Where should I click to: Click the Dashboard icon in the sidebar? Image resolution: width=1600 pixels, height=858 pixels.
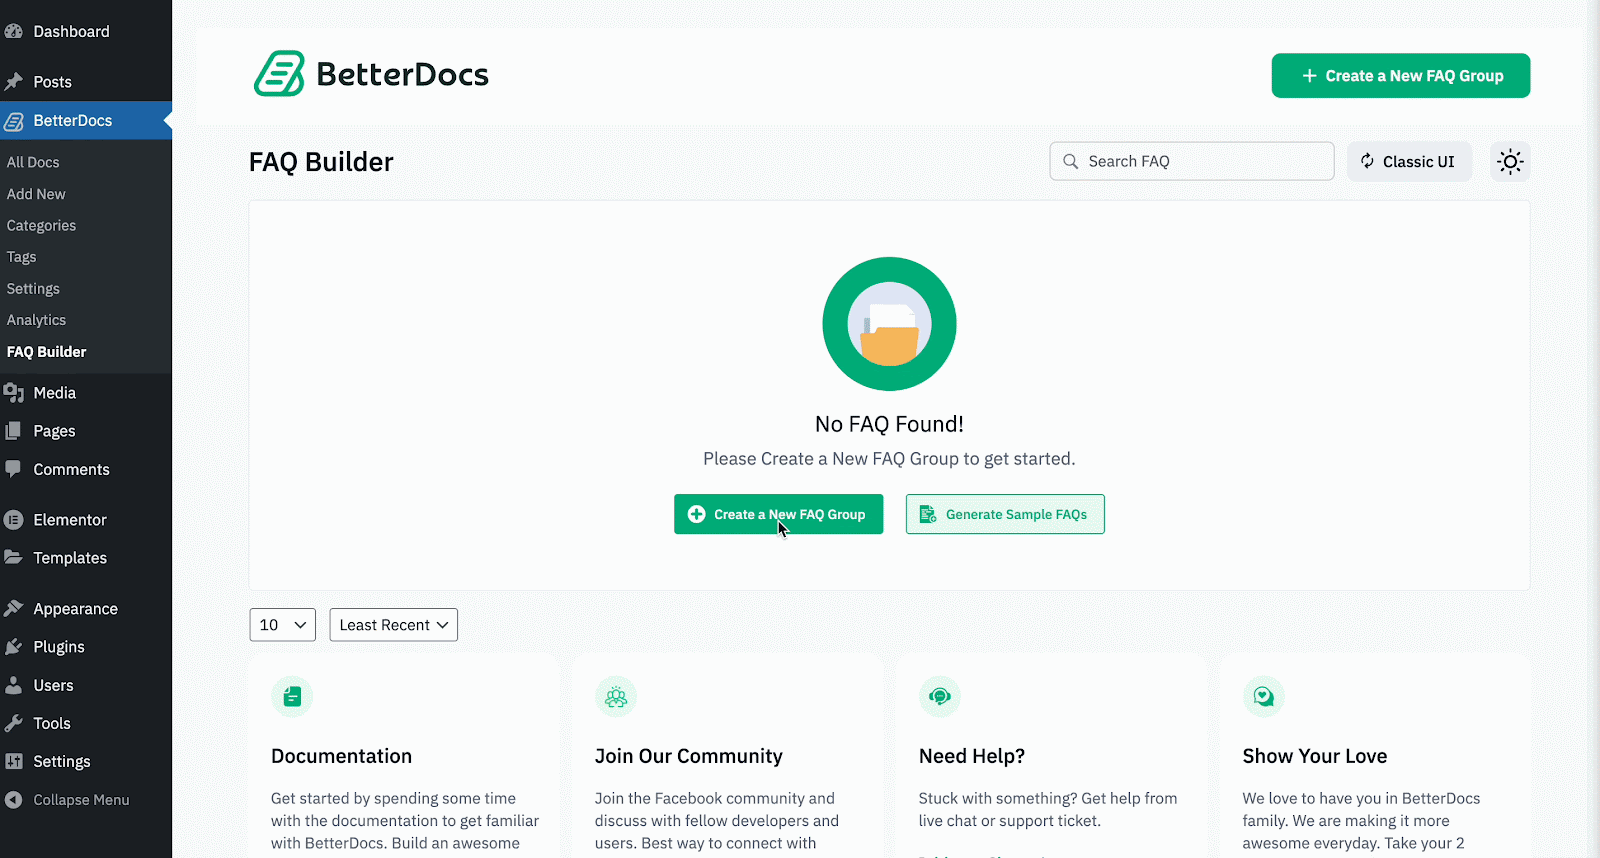pos(14,31)
